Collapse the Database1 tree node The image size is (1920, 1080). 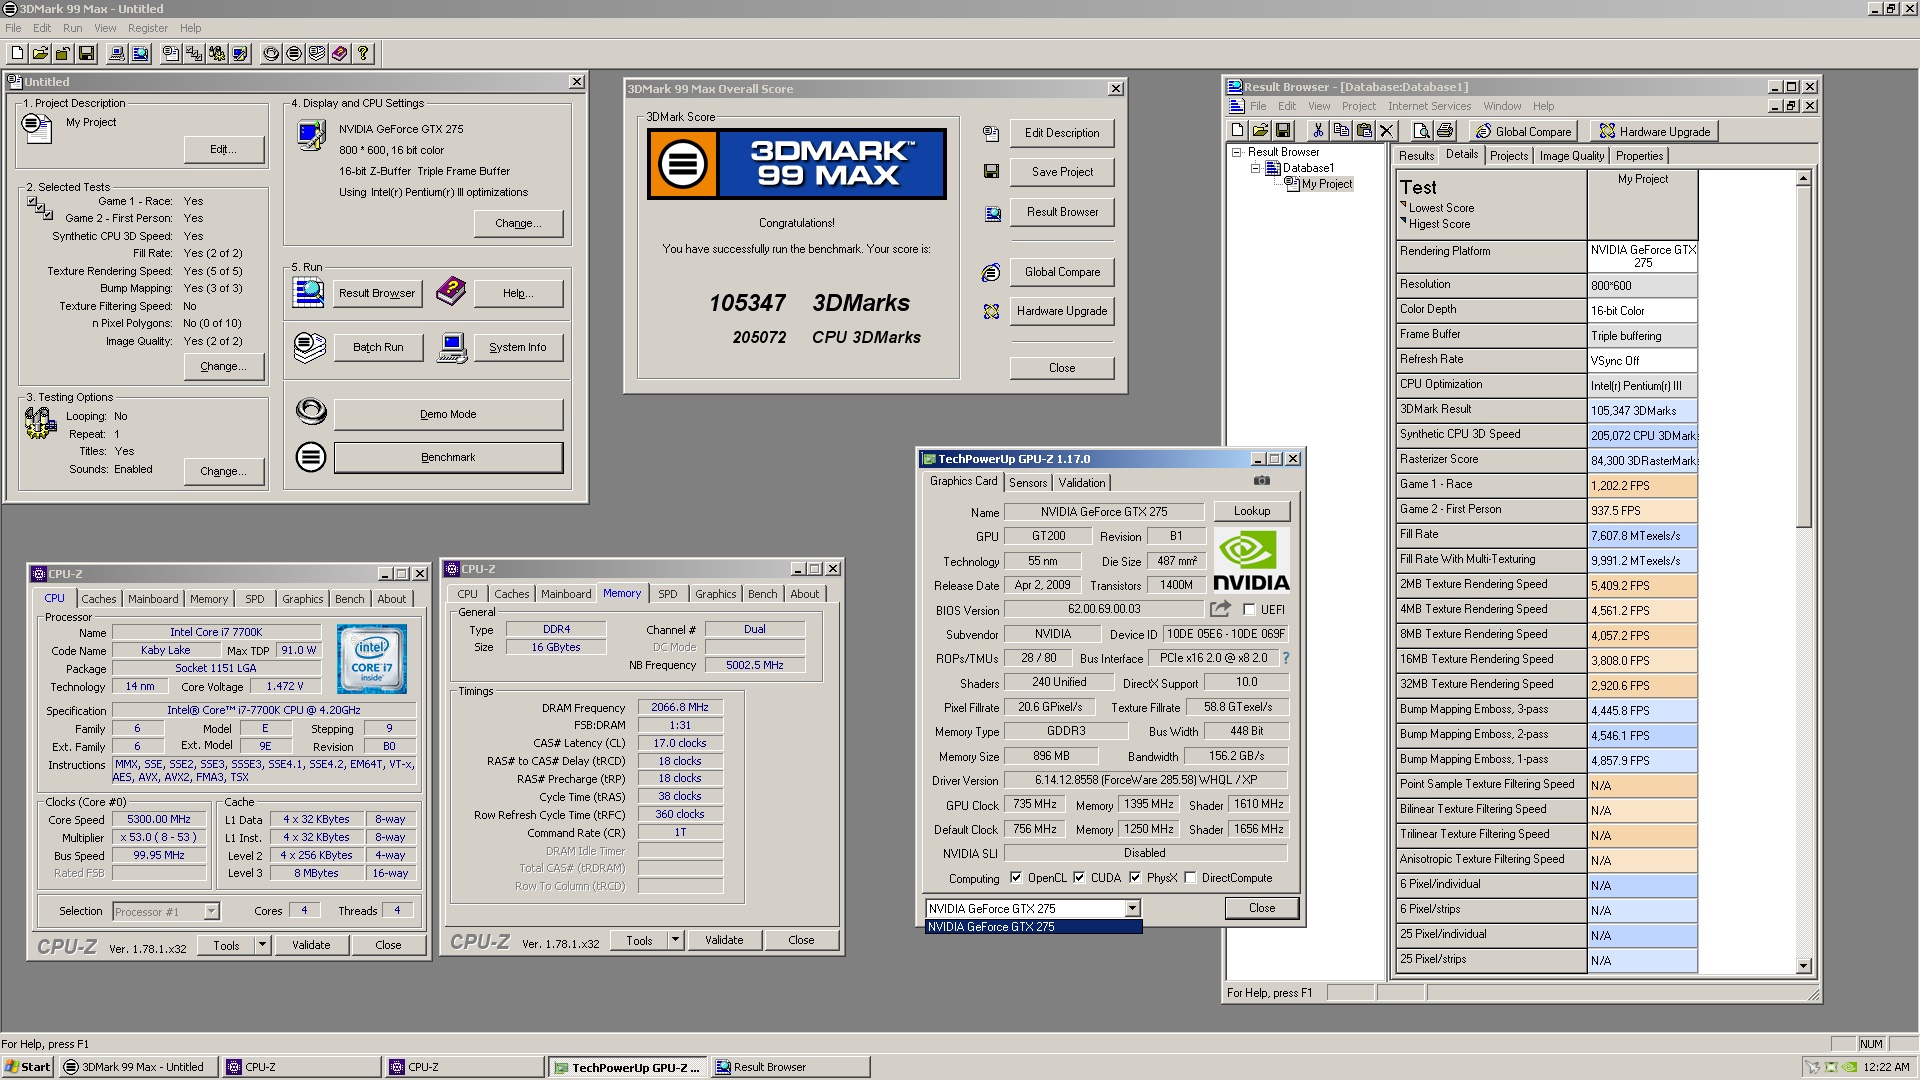(1255, 168)
